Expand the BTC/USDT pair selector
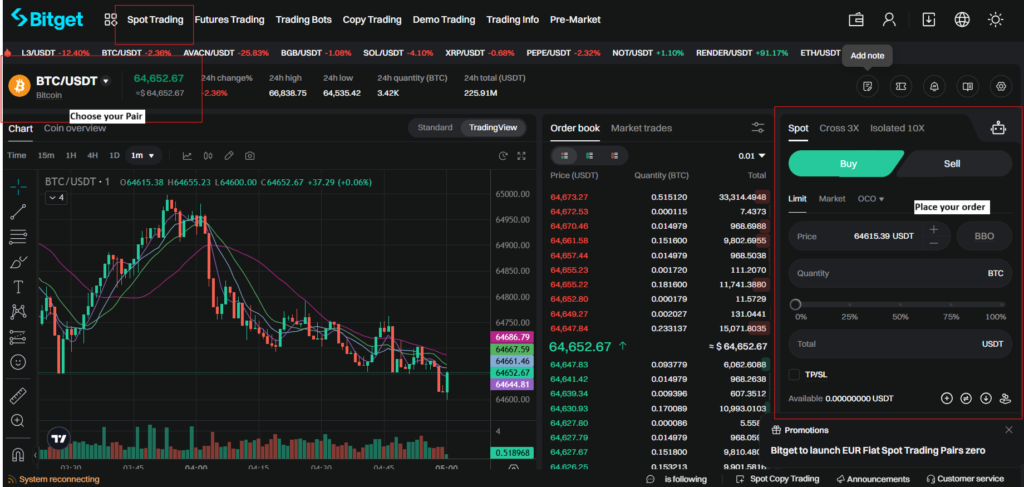This screenshot has height=487, width=1024. pyautogui.click(x=106, y=81)
